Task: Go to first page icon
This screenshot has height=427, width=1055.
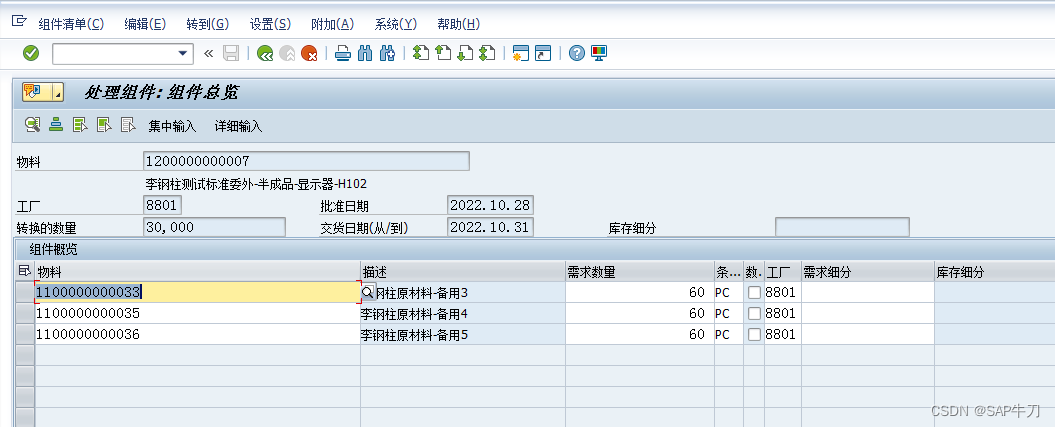Action: [421, 53]
